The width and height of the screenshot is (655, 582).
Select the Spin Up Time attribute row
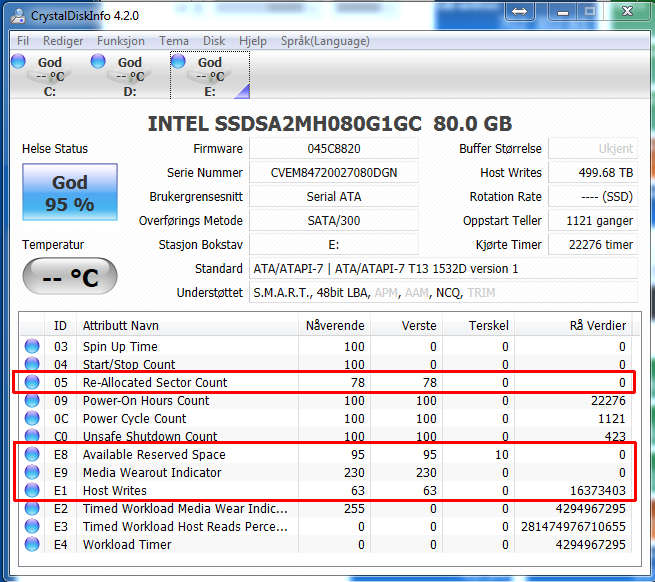[326, 346]
